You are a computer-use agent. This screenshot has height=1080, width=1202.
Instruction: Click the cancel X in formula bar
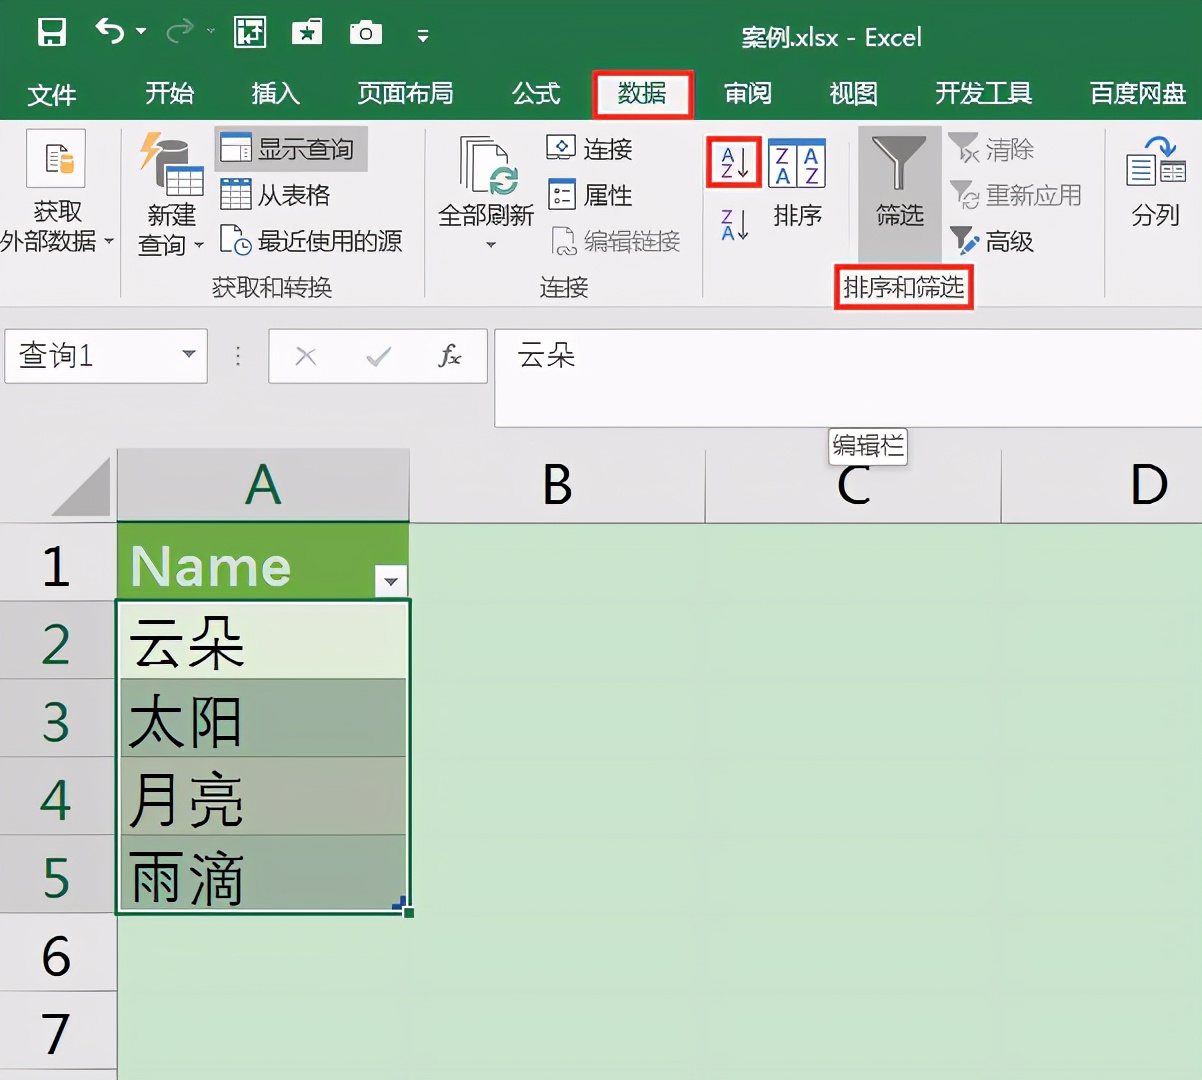pyautogui.click(x=306, y=356)
